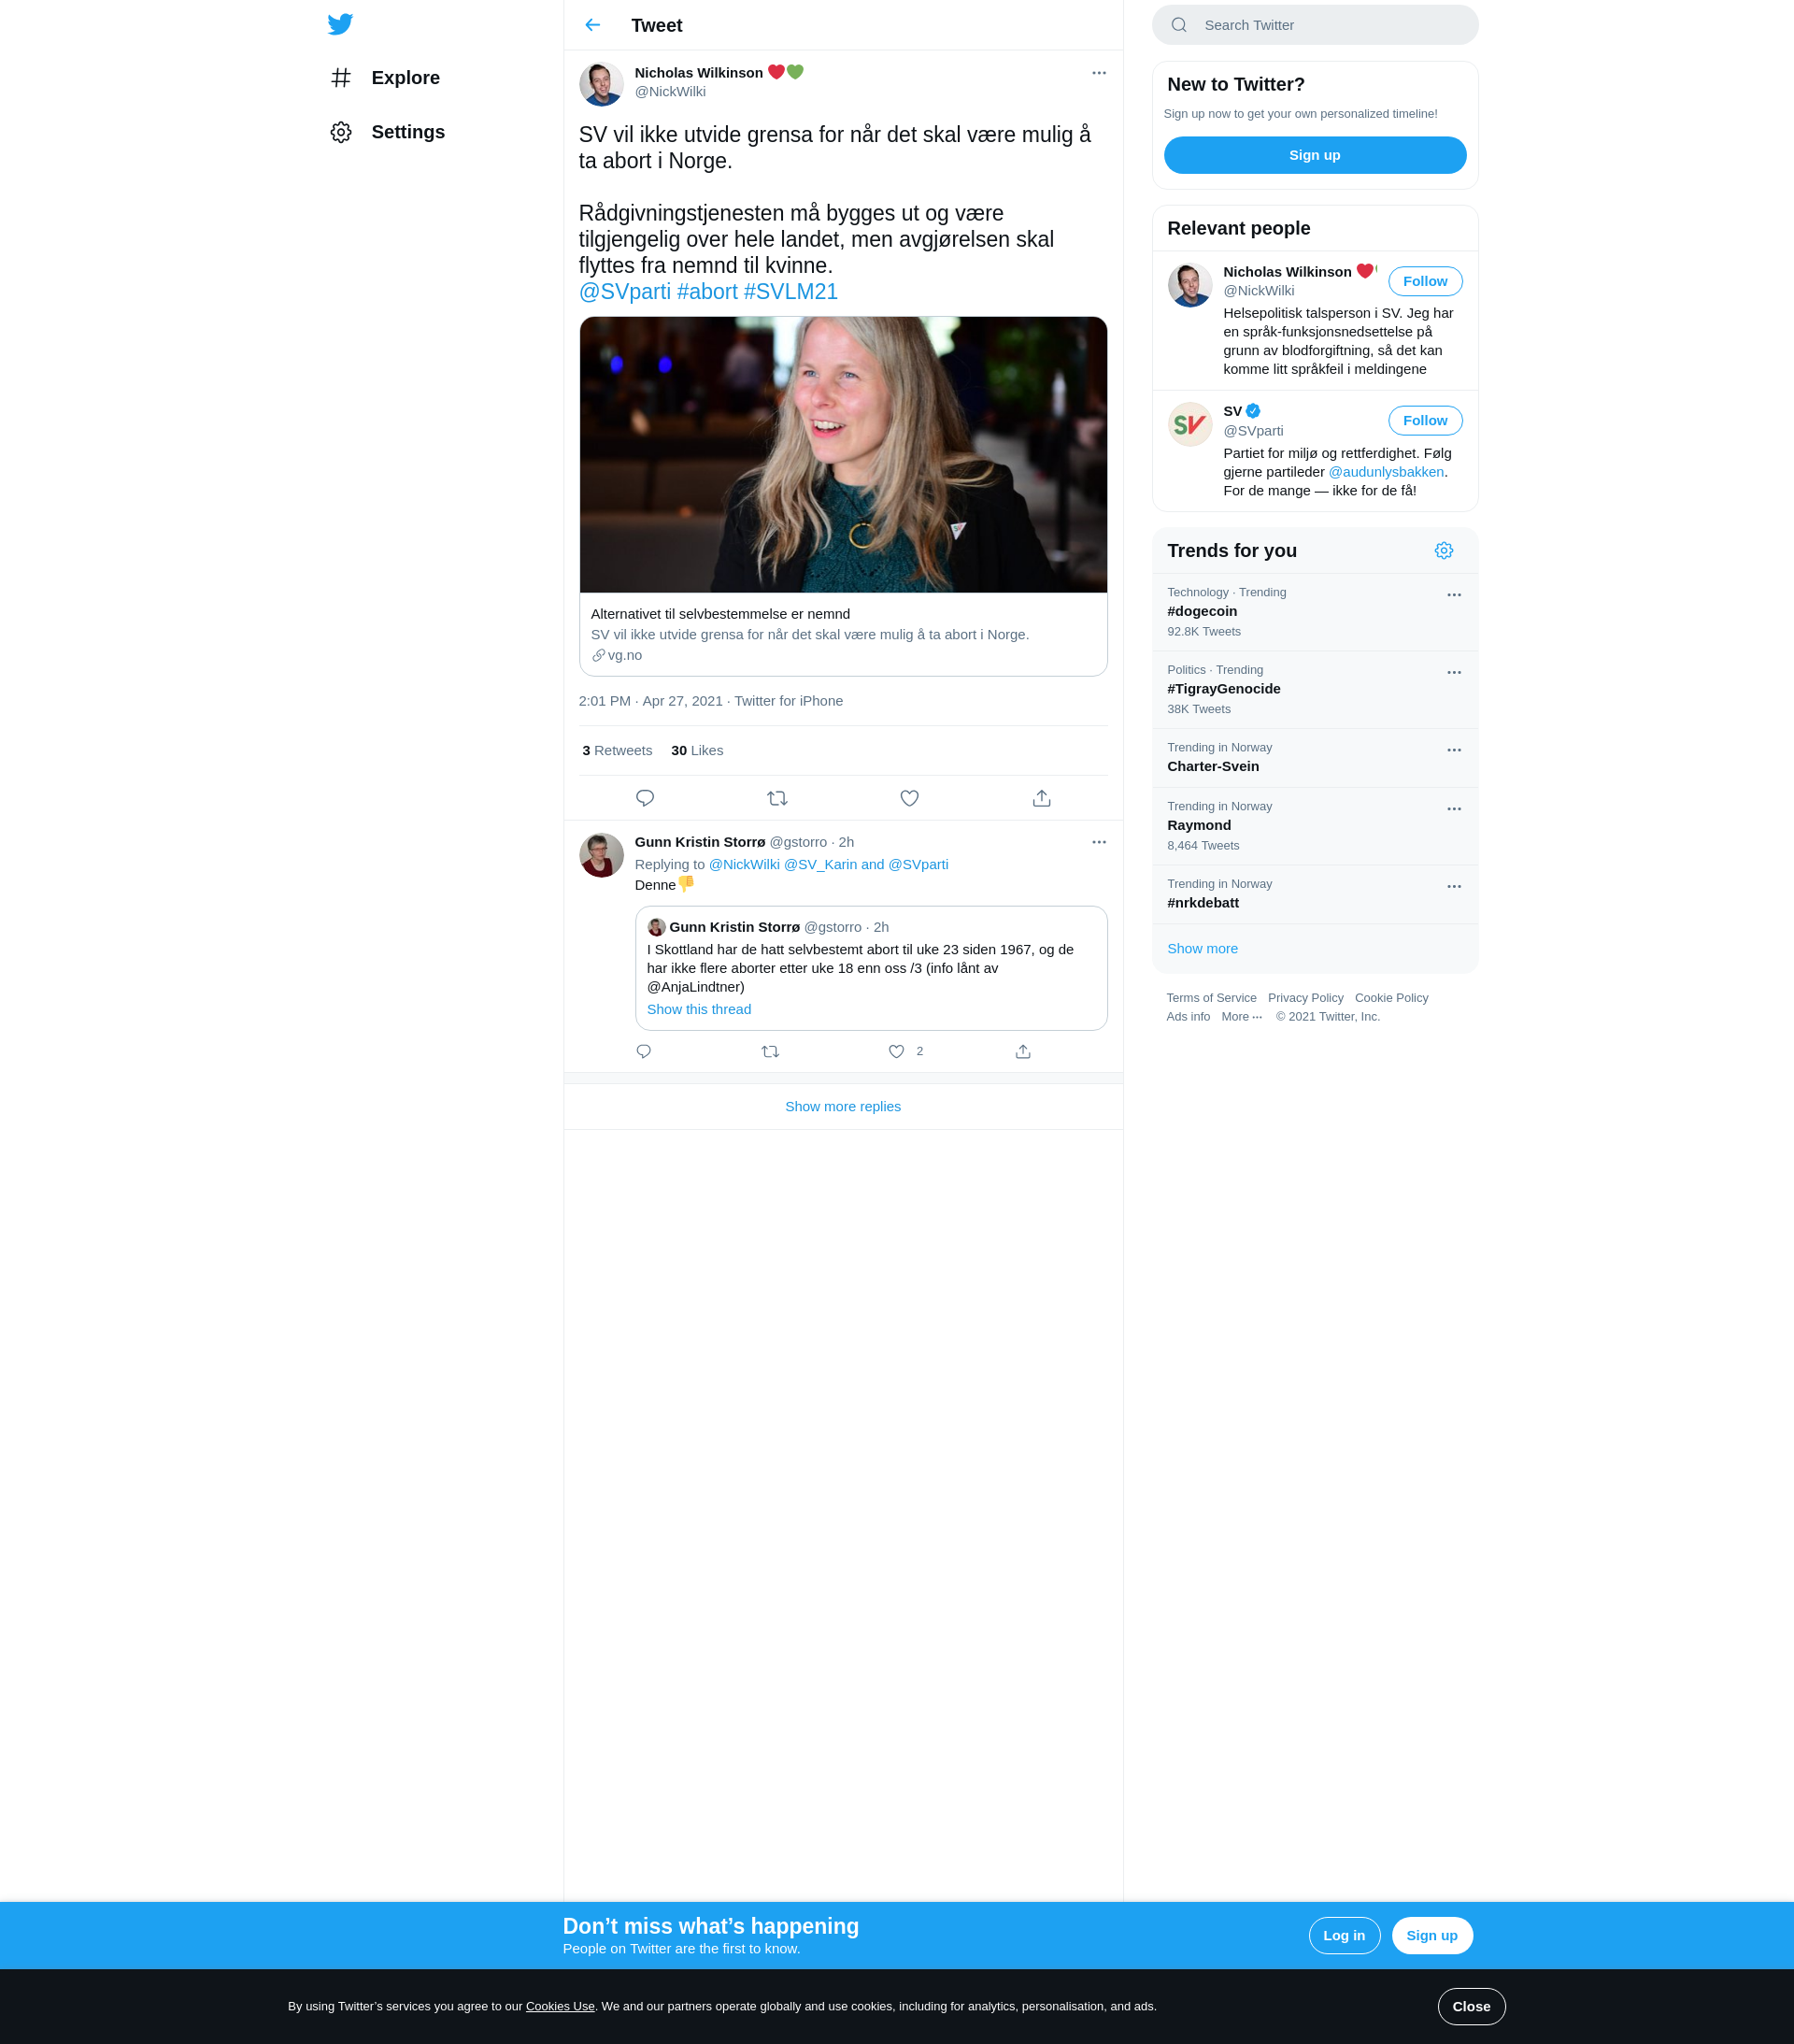Go back using the arrow icon
Viewport: 1794px width, 2044px height.
pyautogui.click(x=593, y=25)
